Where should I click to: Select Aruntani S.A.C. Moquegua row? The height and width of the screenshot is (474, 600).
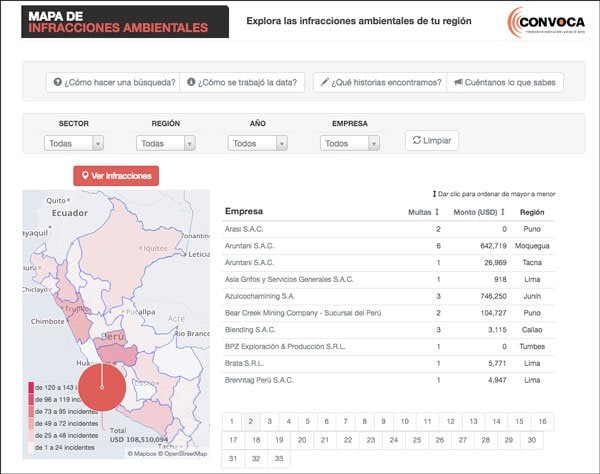[388, 246]
